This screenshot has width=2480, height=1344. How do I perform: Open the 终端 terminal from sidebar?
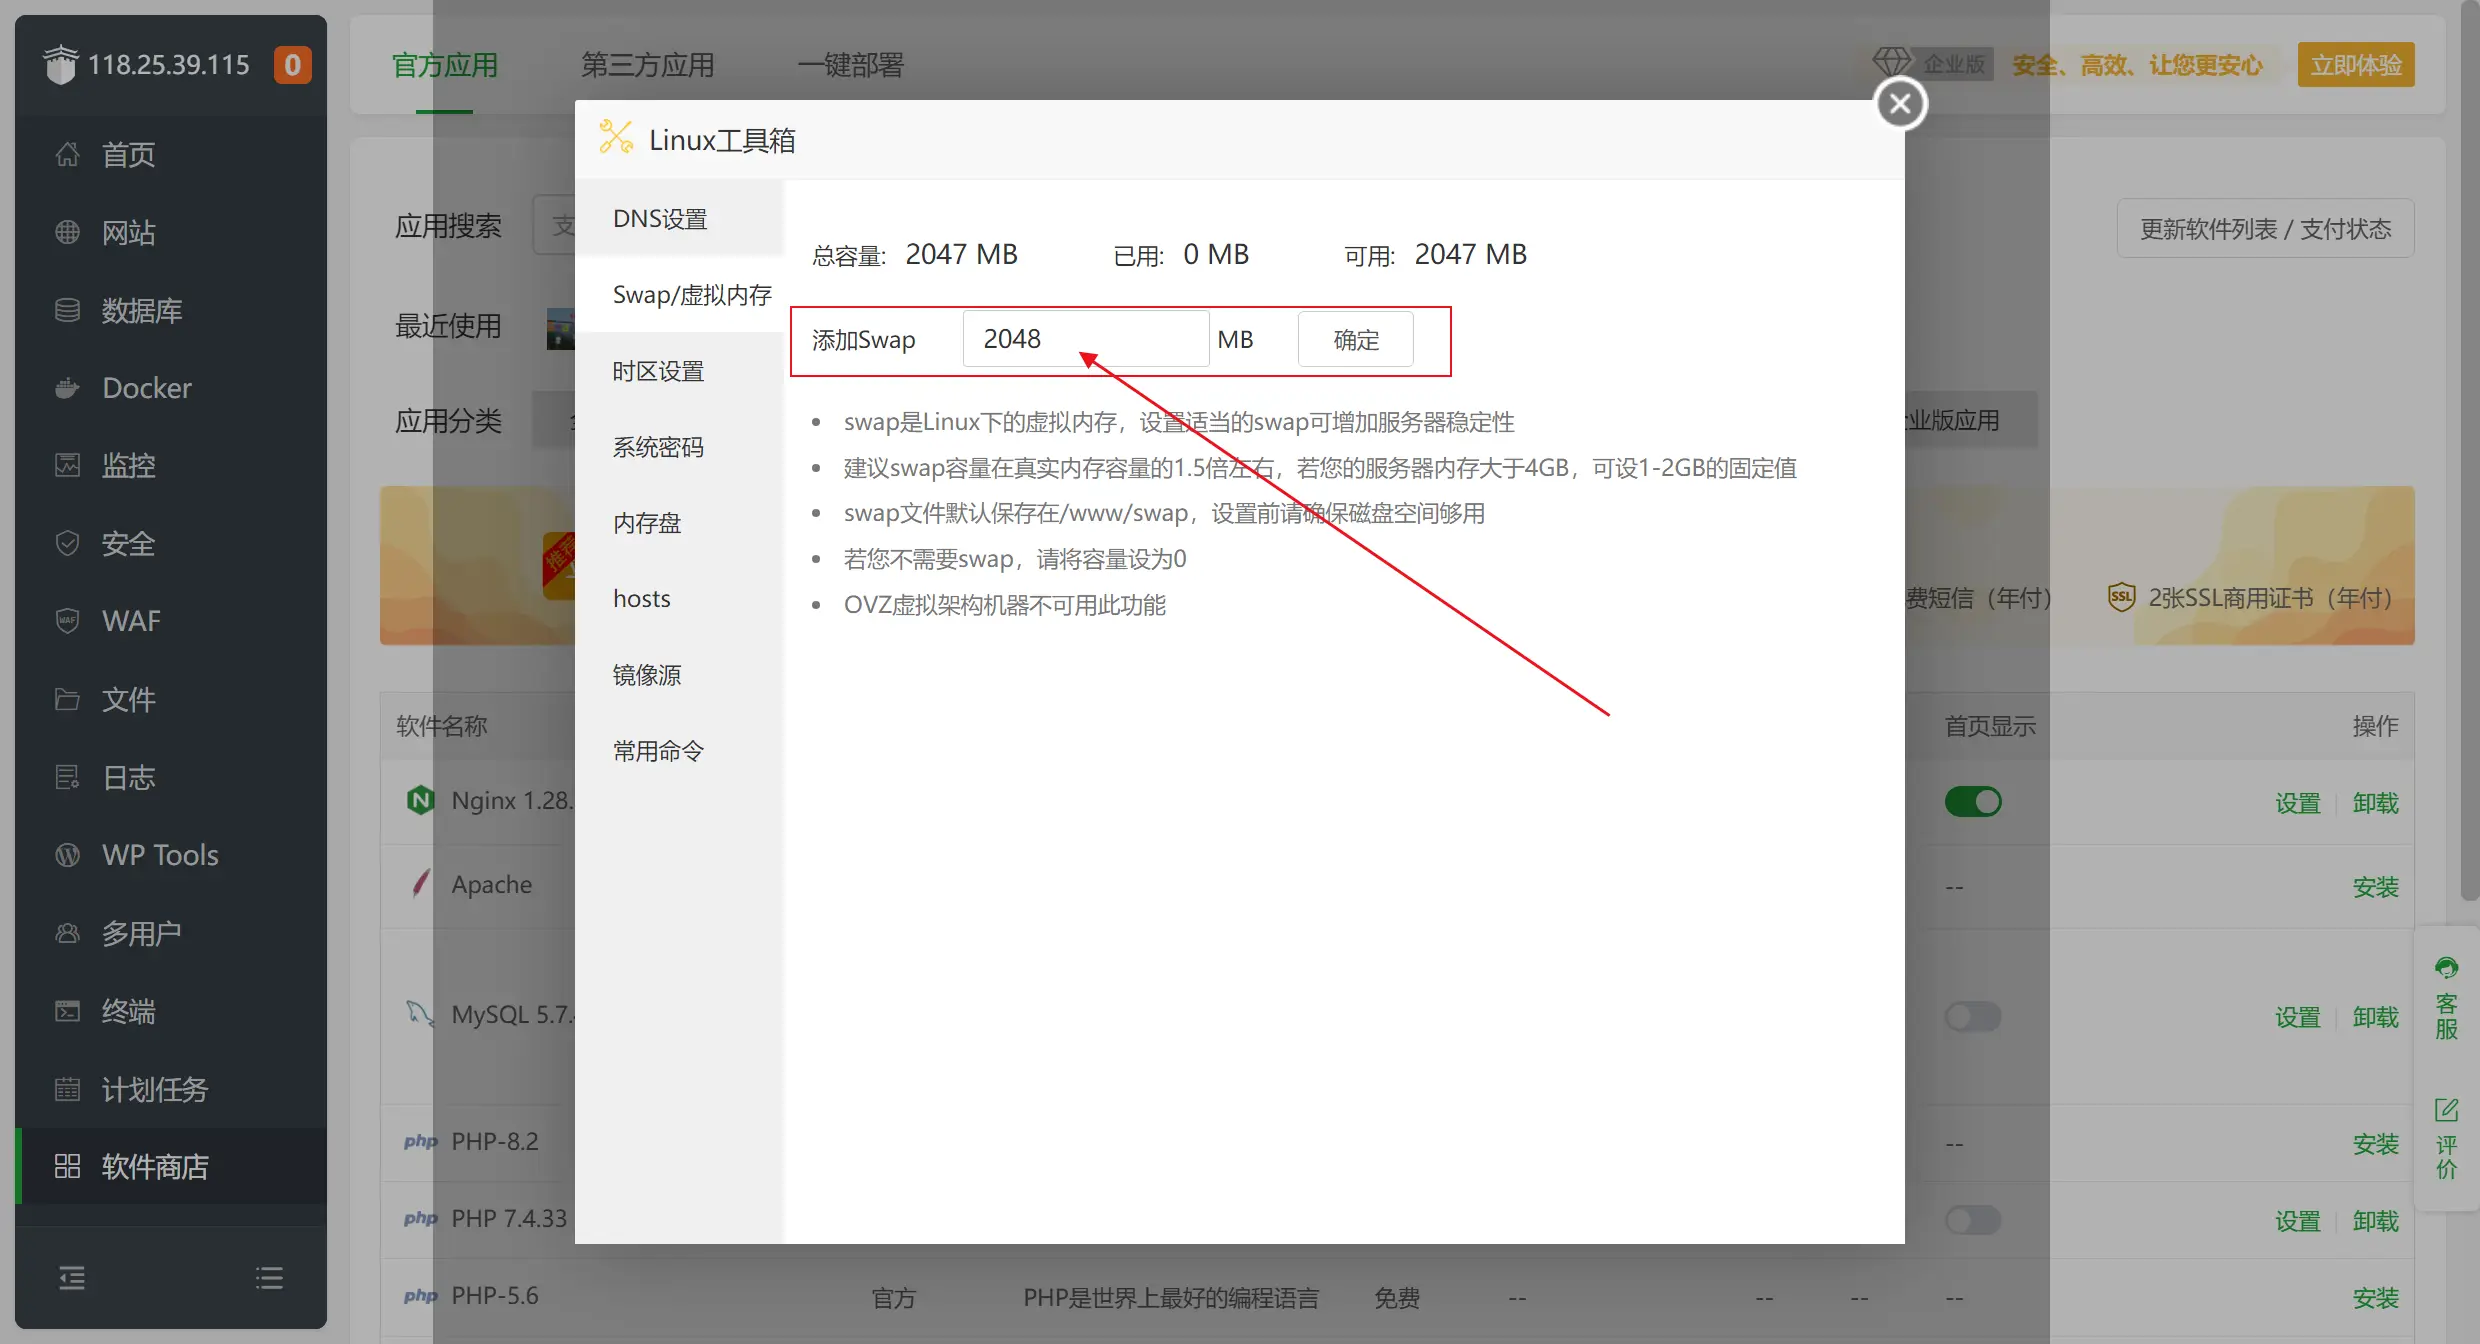(x=128, y=1011)
